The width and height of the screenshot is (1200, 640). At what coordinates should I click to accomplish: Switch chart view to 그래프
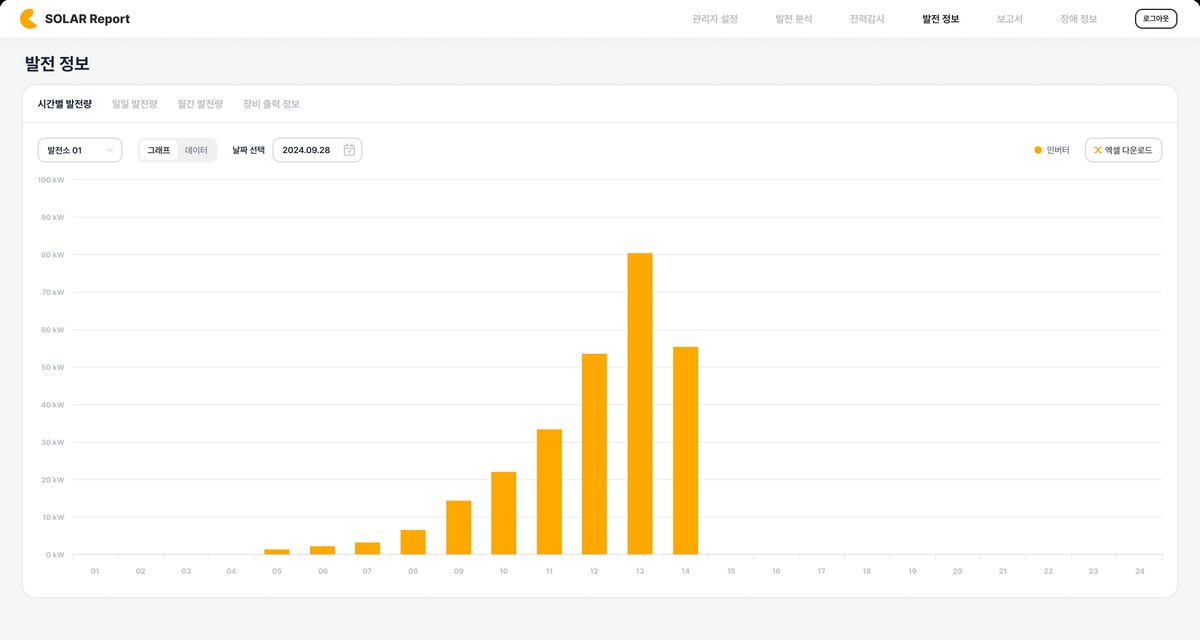tap(159, 150)
